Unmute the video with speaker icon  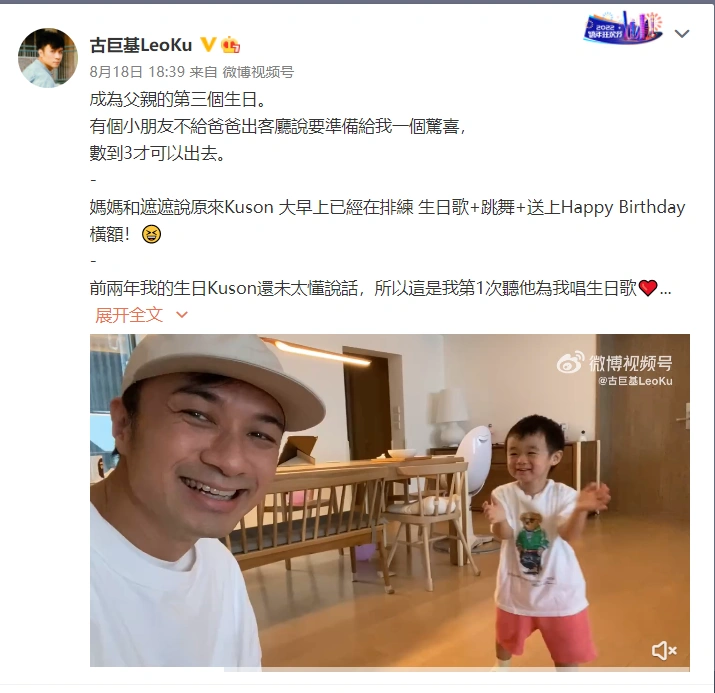pyautogui.click(x=664, y=650)
